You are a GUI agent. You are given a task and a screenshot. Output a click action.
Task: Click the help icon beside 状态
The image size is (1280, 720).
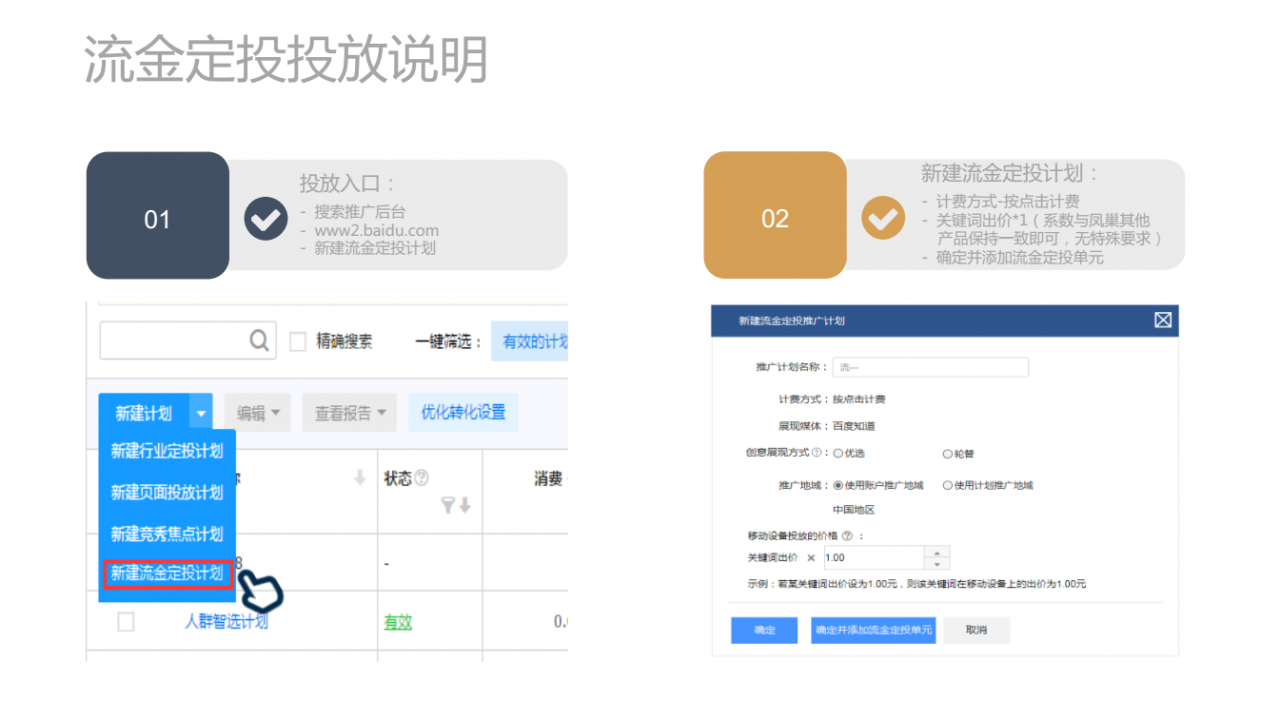coord(421,479)
